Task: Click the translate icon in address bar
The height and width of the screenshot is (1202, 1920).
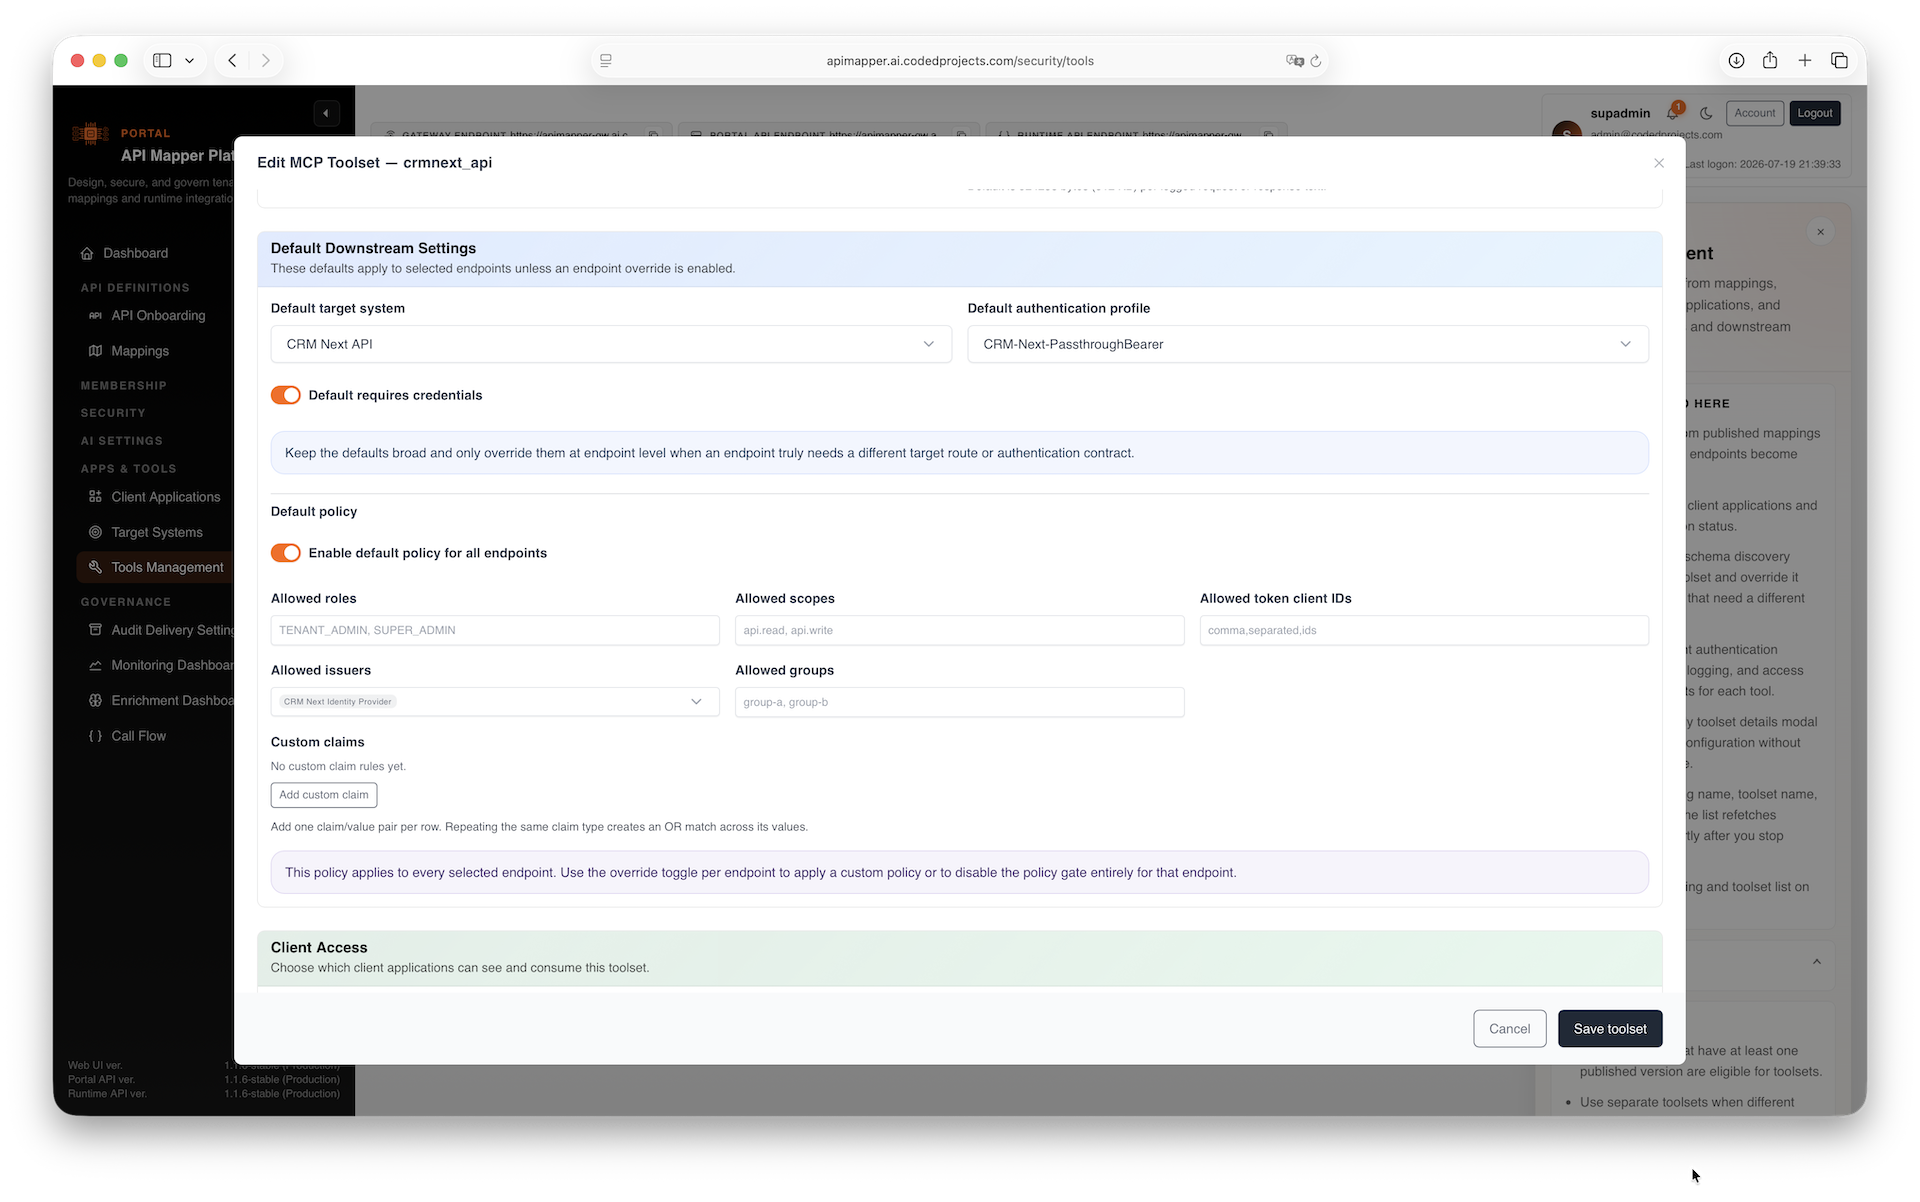Action: [x=1295, y=61]
